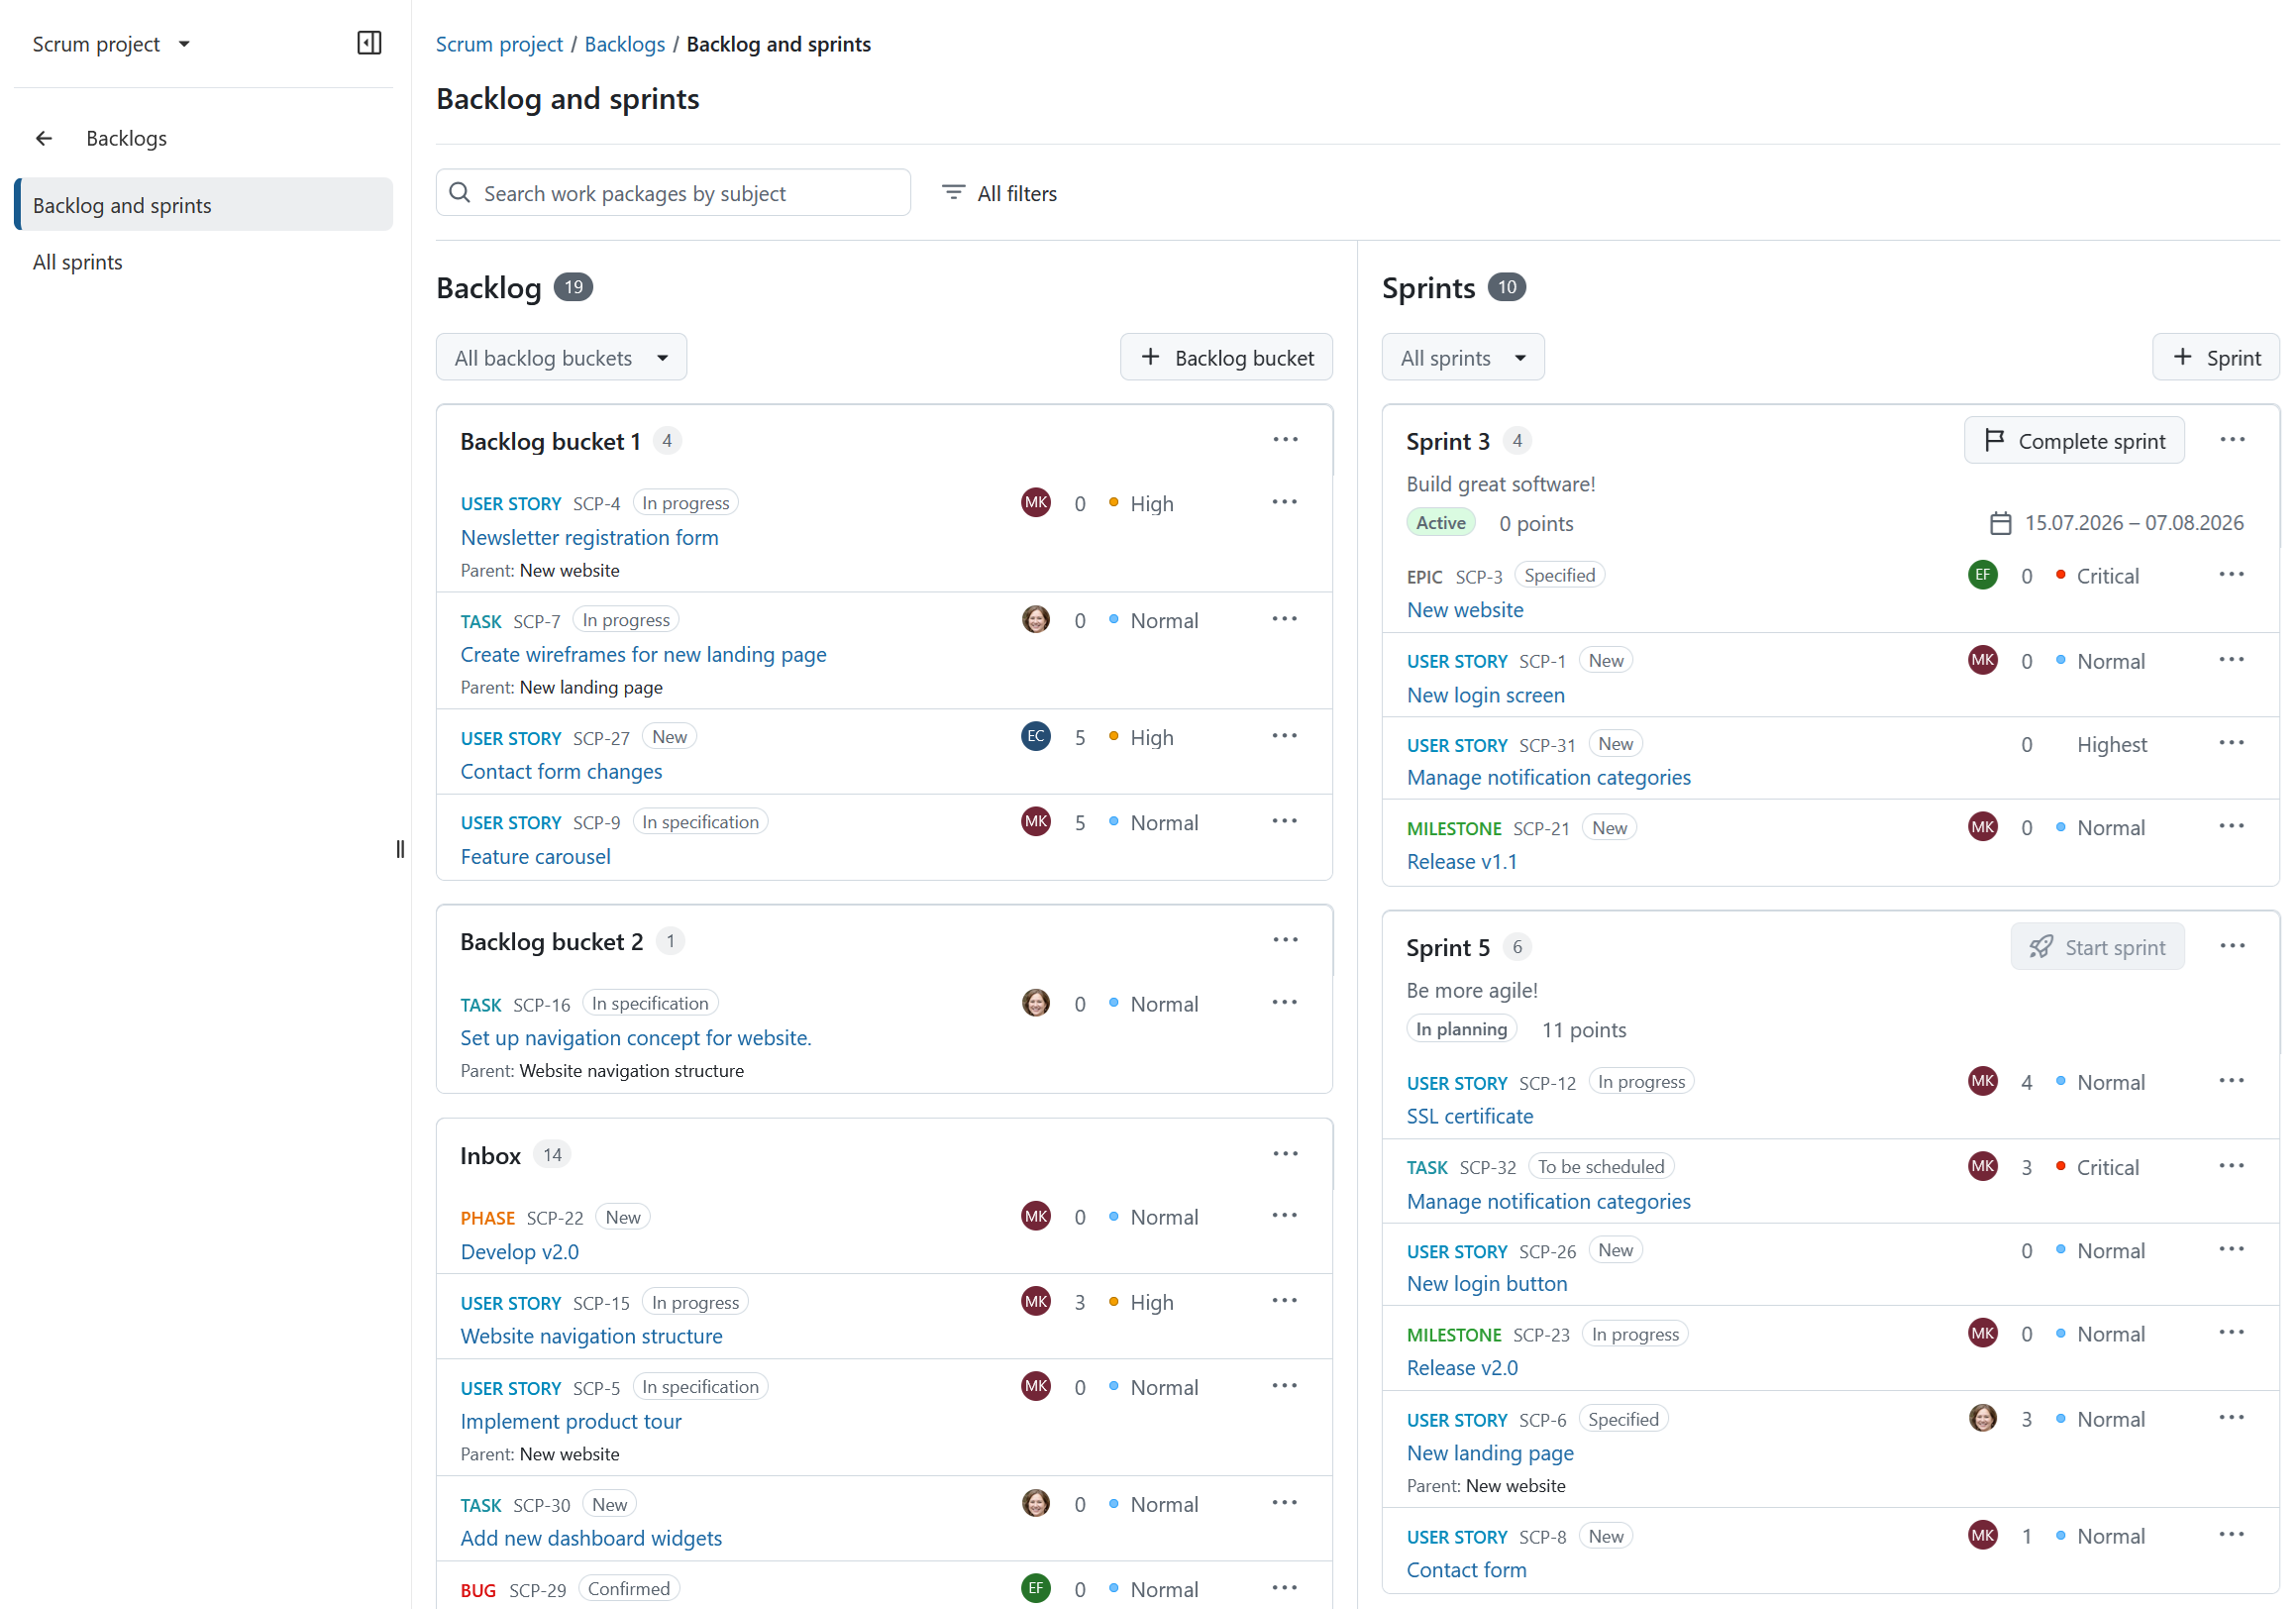Go back using the Backlogs arrow icon

(44, 138)
